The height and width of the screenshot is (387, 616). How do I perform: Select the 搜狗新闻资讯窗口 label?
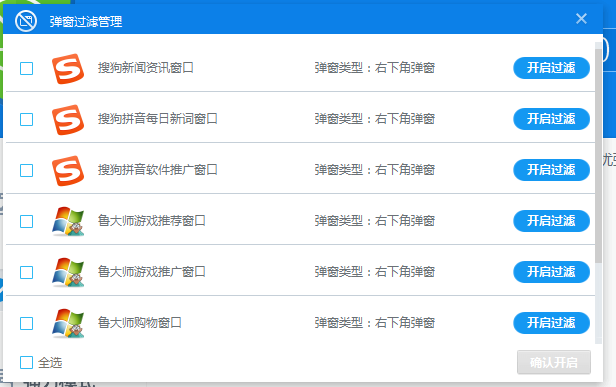[146, 68]
